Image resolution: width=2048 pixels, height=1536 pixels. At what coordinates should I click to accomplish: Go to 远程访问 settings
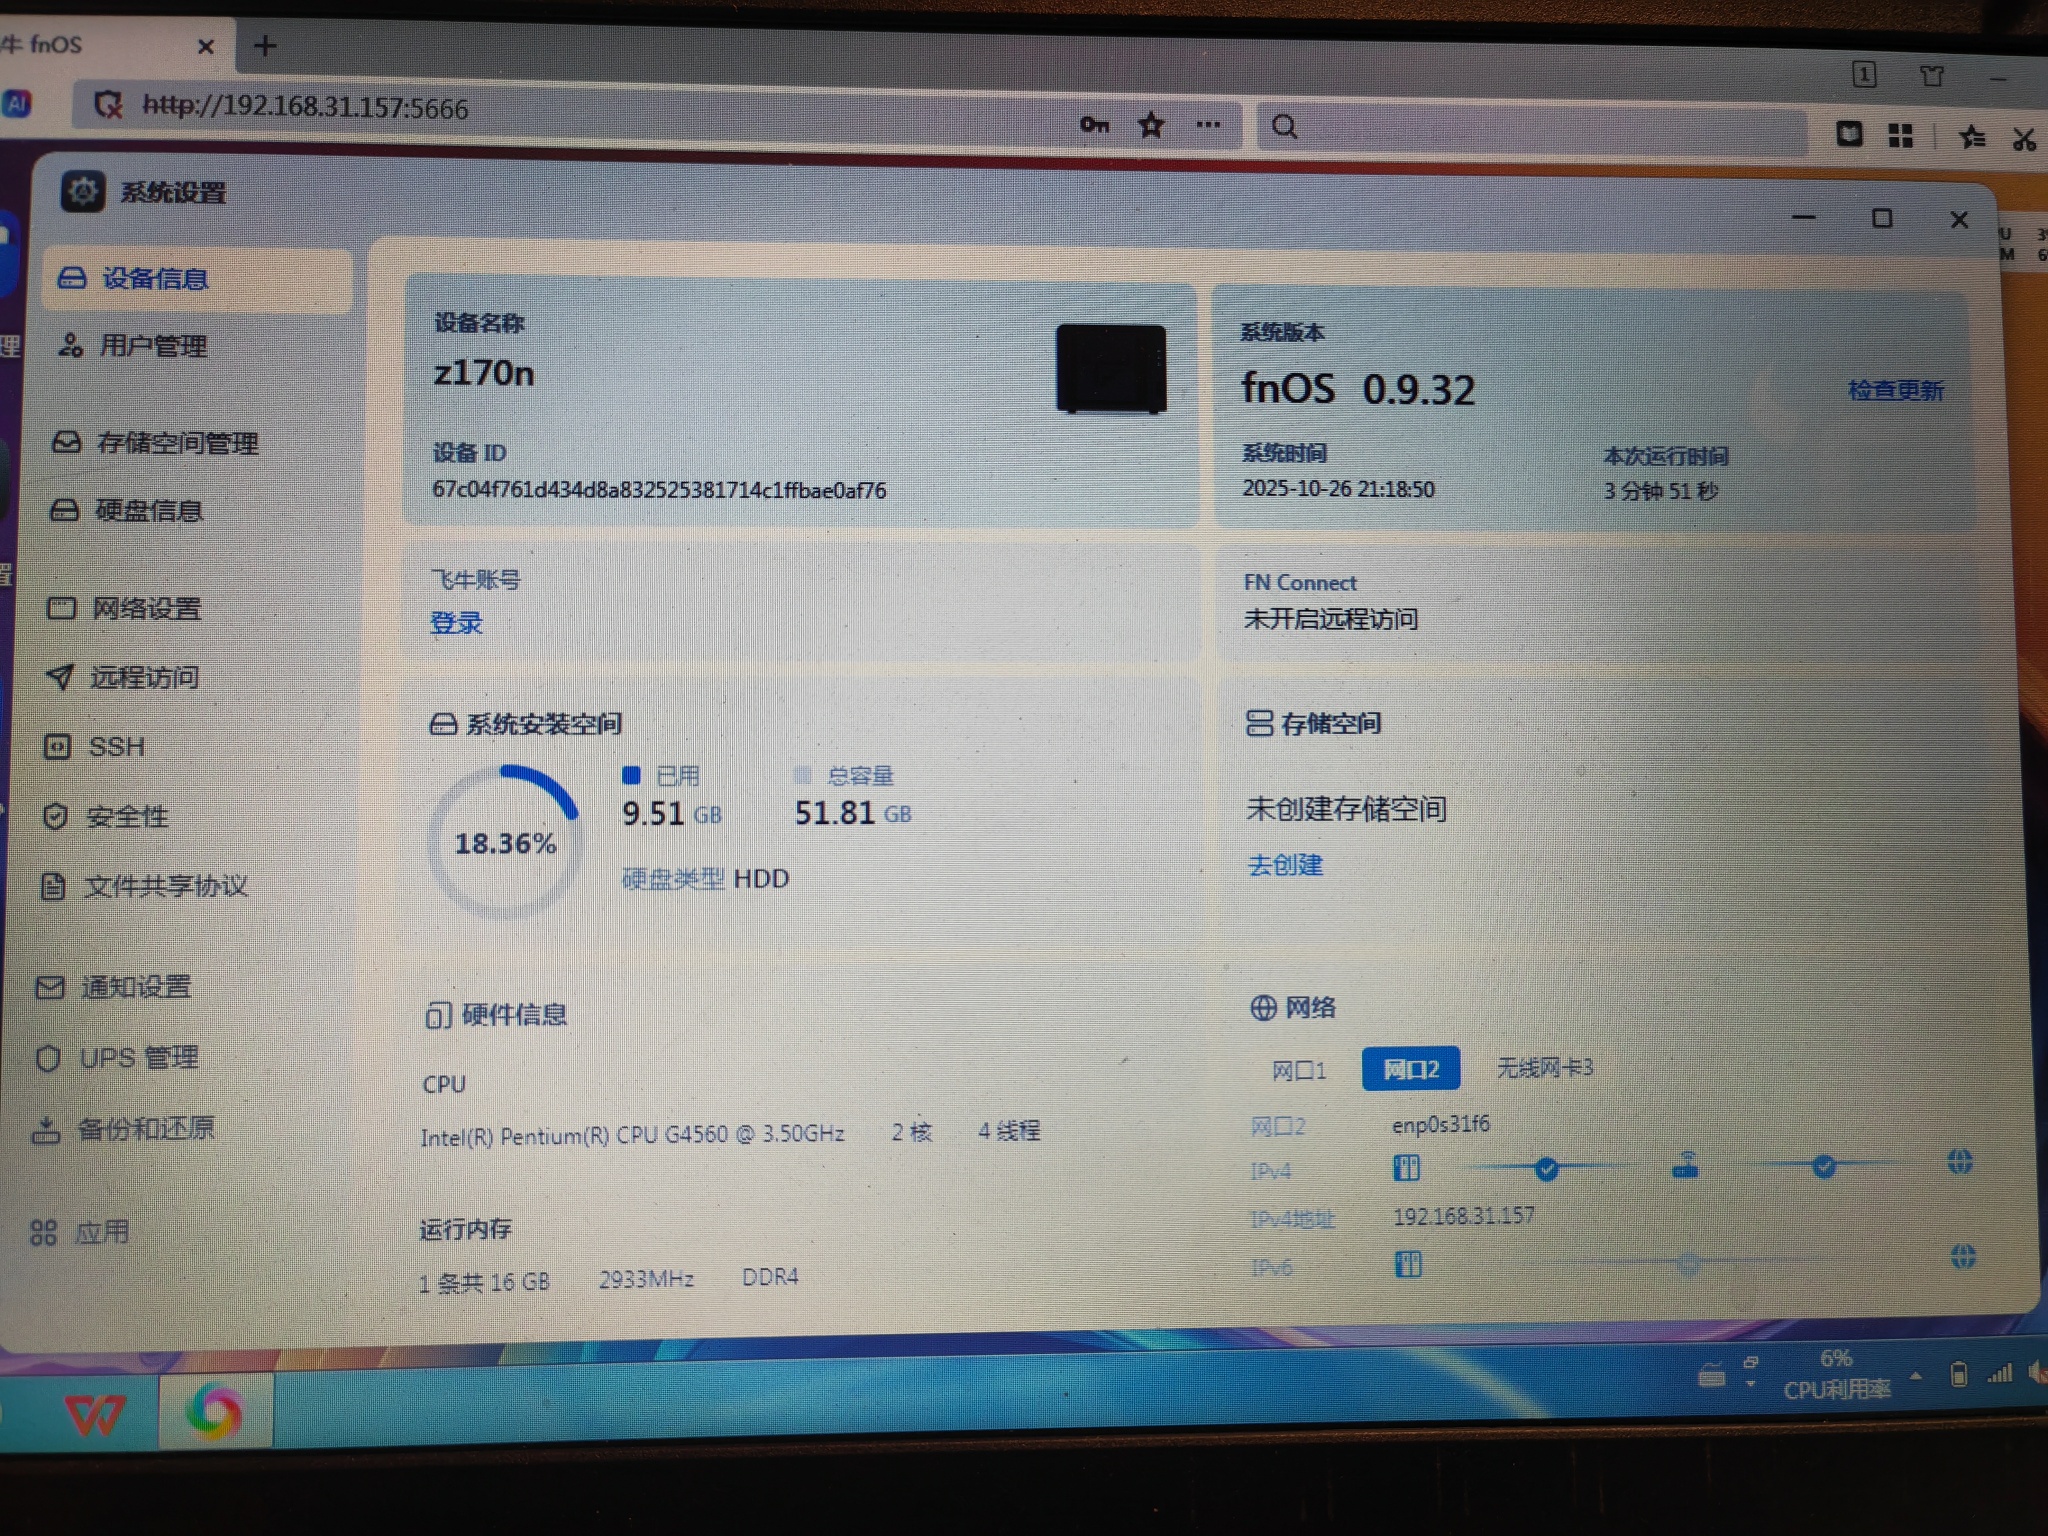pos(143,677)
